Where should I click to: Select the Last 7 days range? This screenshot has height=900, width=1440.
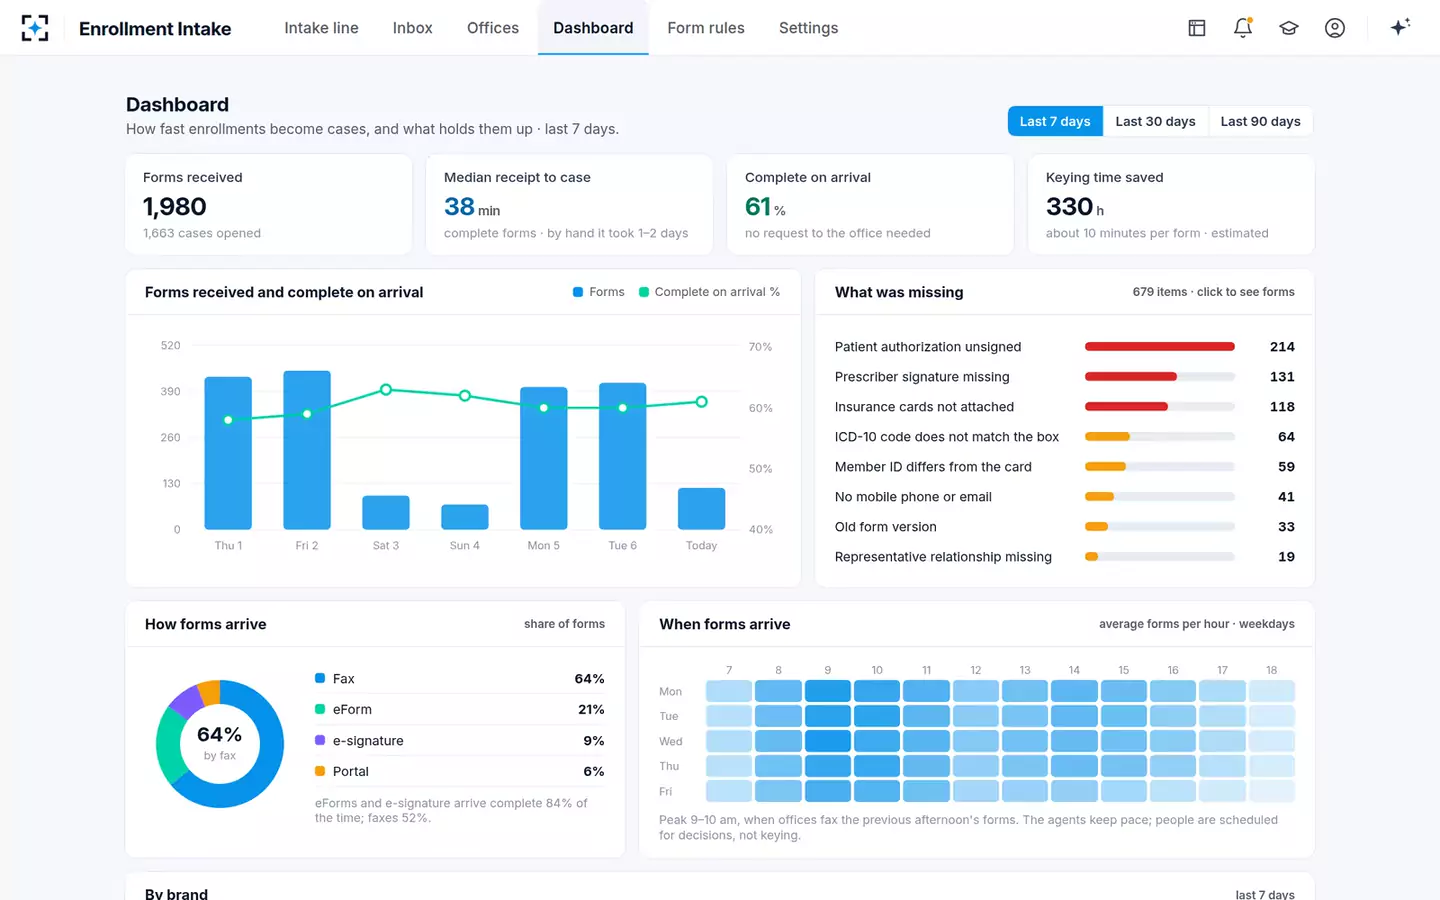pyautogui.click(x=1055, y=121)
